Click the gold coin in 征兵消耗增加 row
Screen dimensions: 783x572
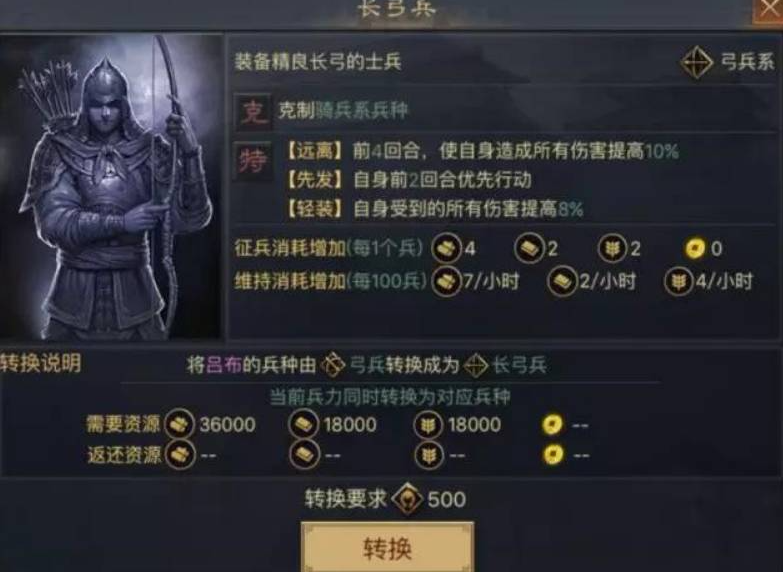[x=696, y=248]
